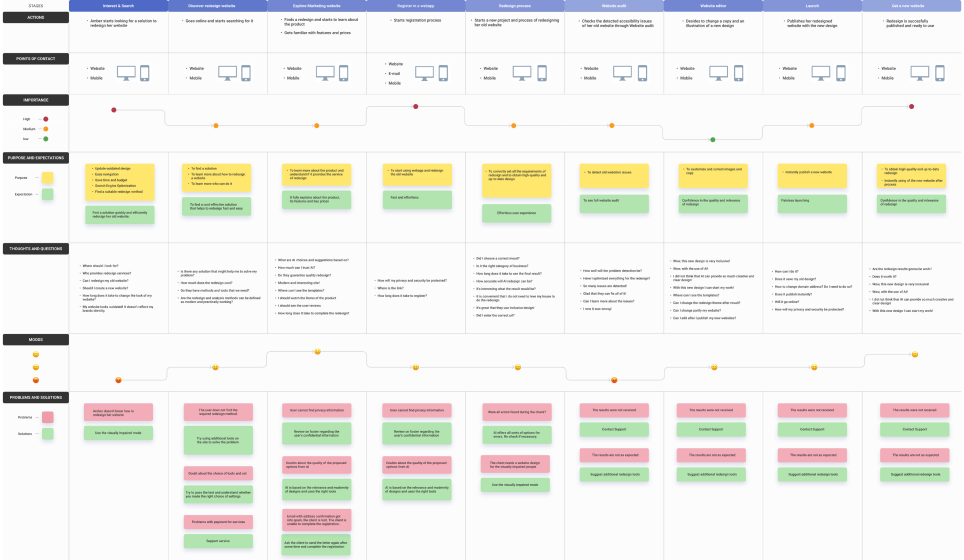This screenshot has width=964, height=560.
Task: Select the Website audit stage header
Action: point(614,6)
